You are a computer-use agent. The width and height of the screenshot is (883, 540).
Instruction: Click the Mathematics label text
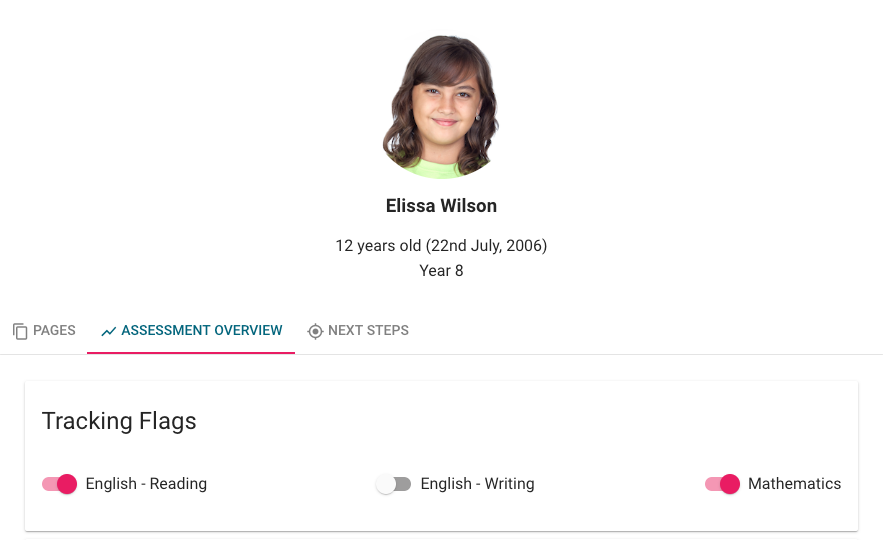[x=794, y=484]
